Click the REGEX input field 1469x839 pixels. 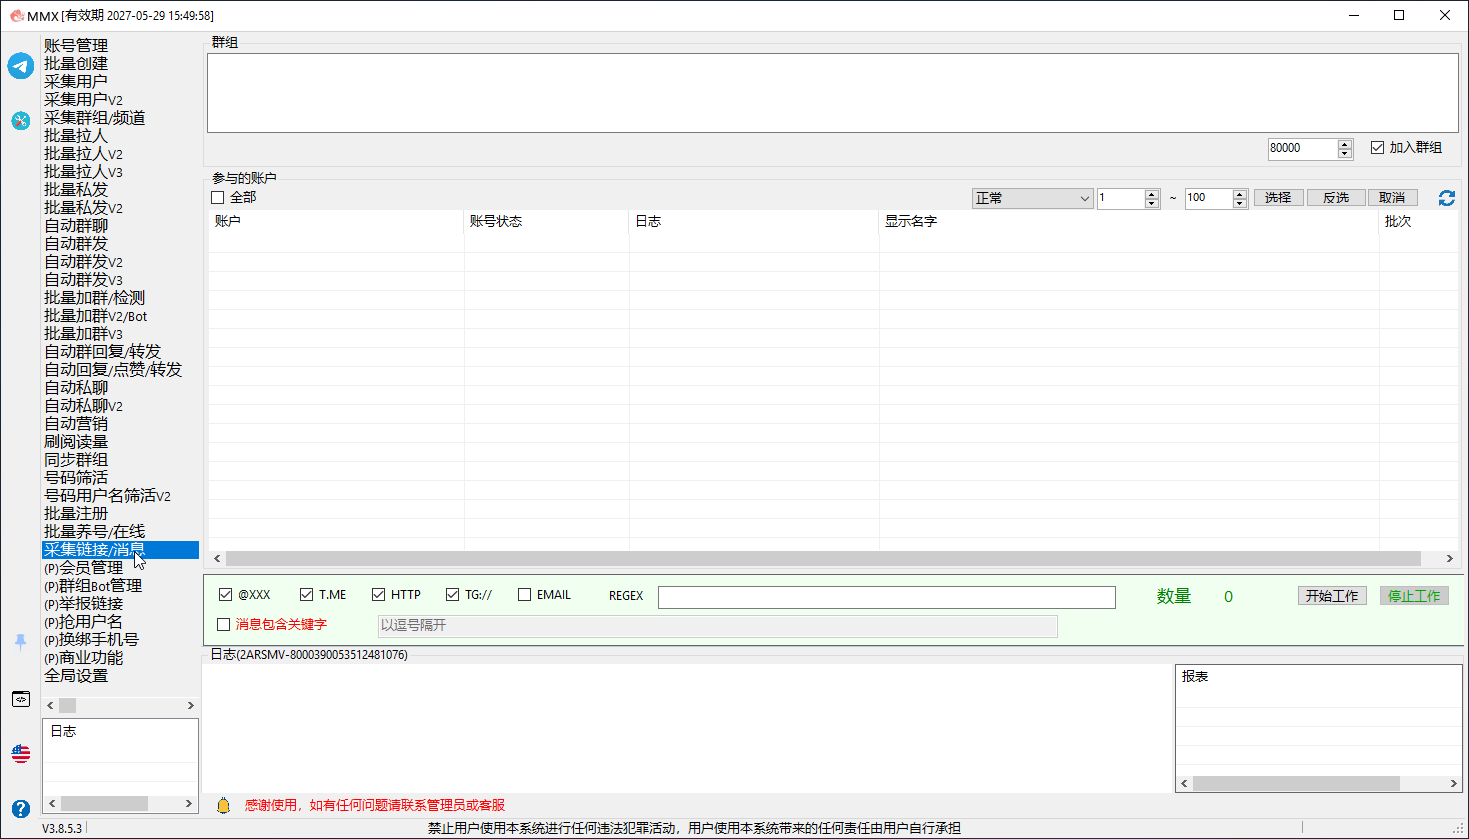887,597
